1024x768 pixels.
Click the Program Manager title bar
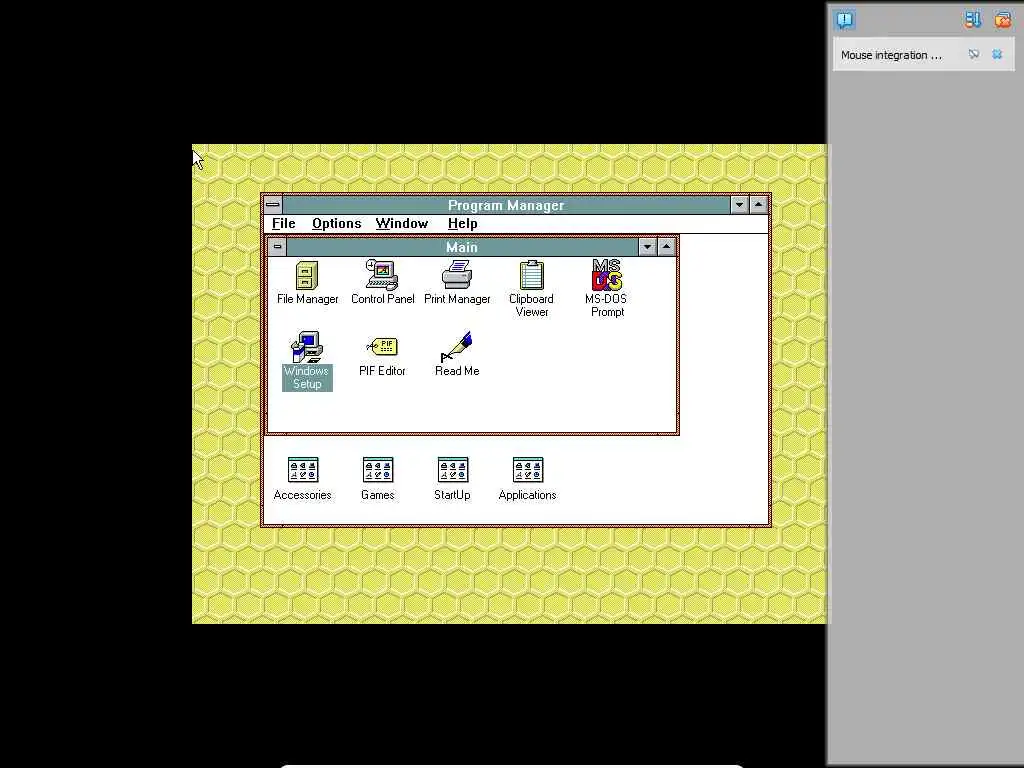pyautogui.click(x=506, y=205)
